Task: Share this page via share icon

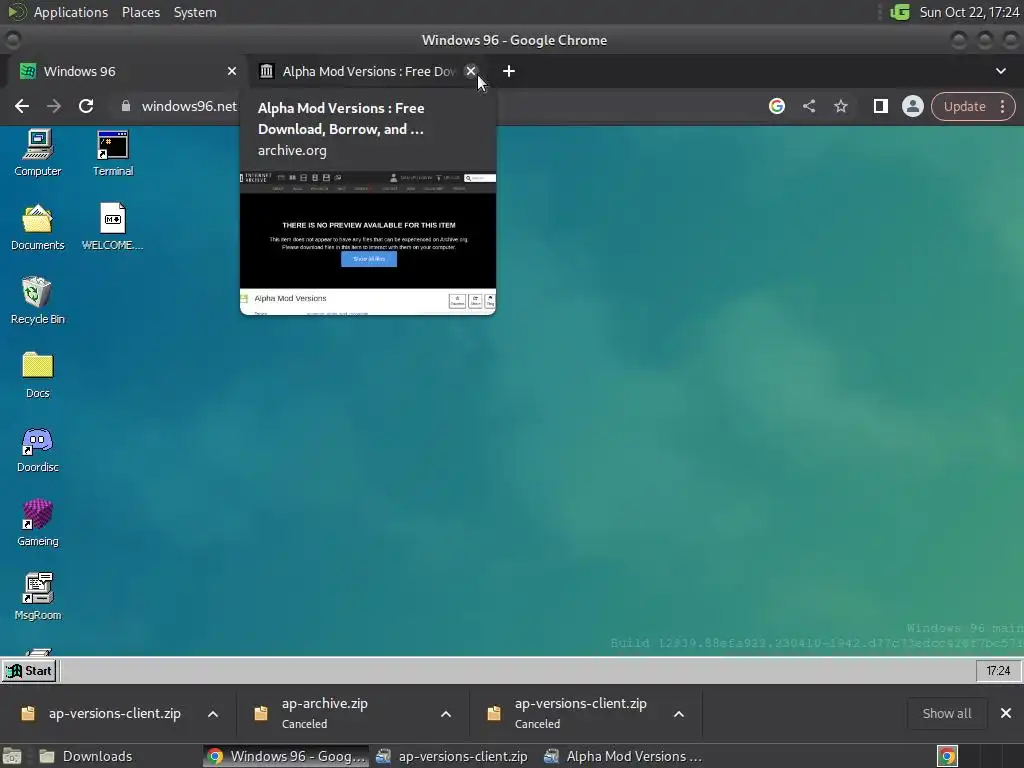Action: pos(808,106)
